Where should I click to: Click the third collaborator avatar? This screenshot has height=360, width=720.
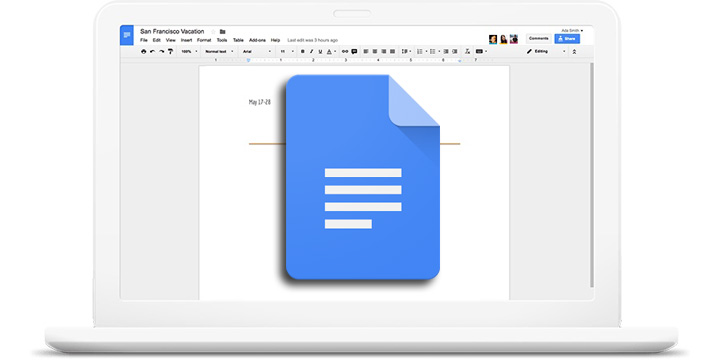click(x=514, y=39)
